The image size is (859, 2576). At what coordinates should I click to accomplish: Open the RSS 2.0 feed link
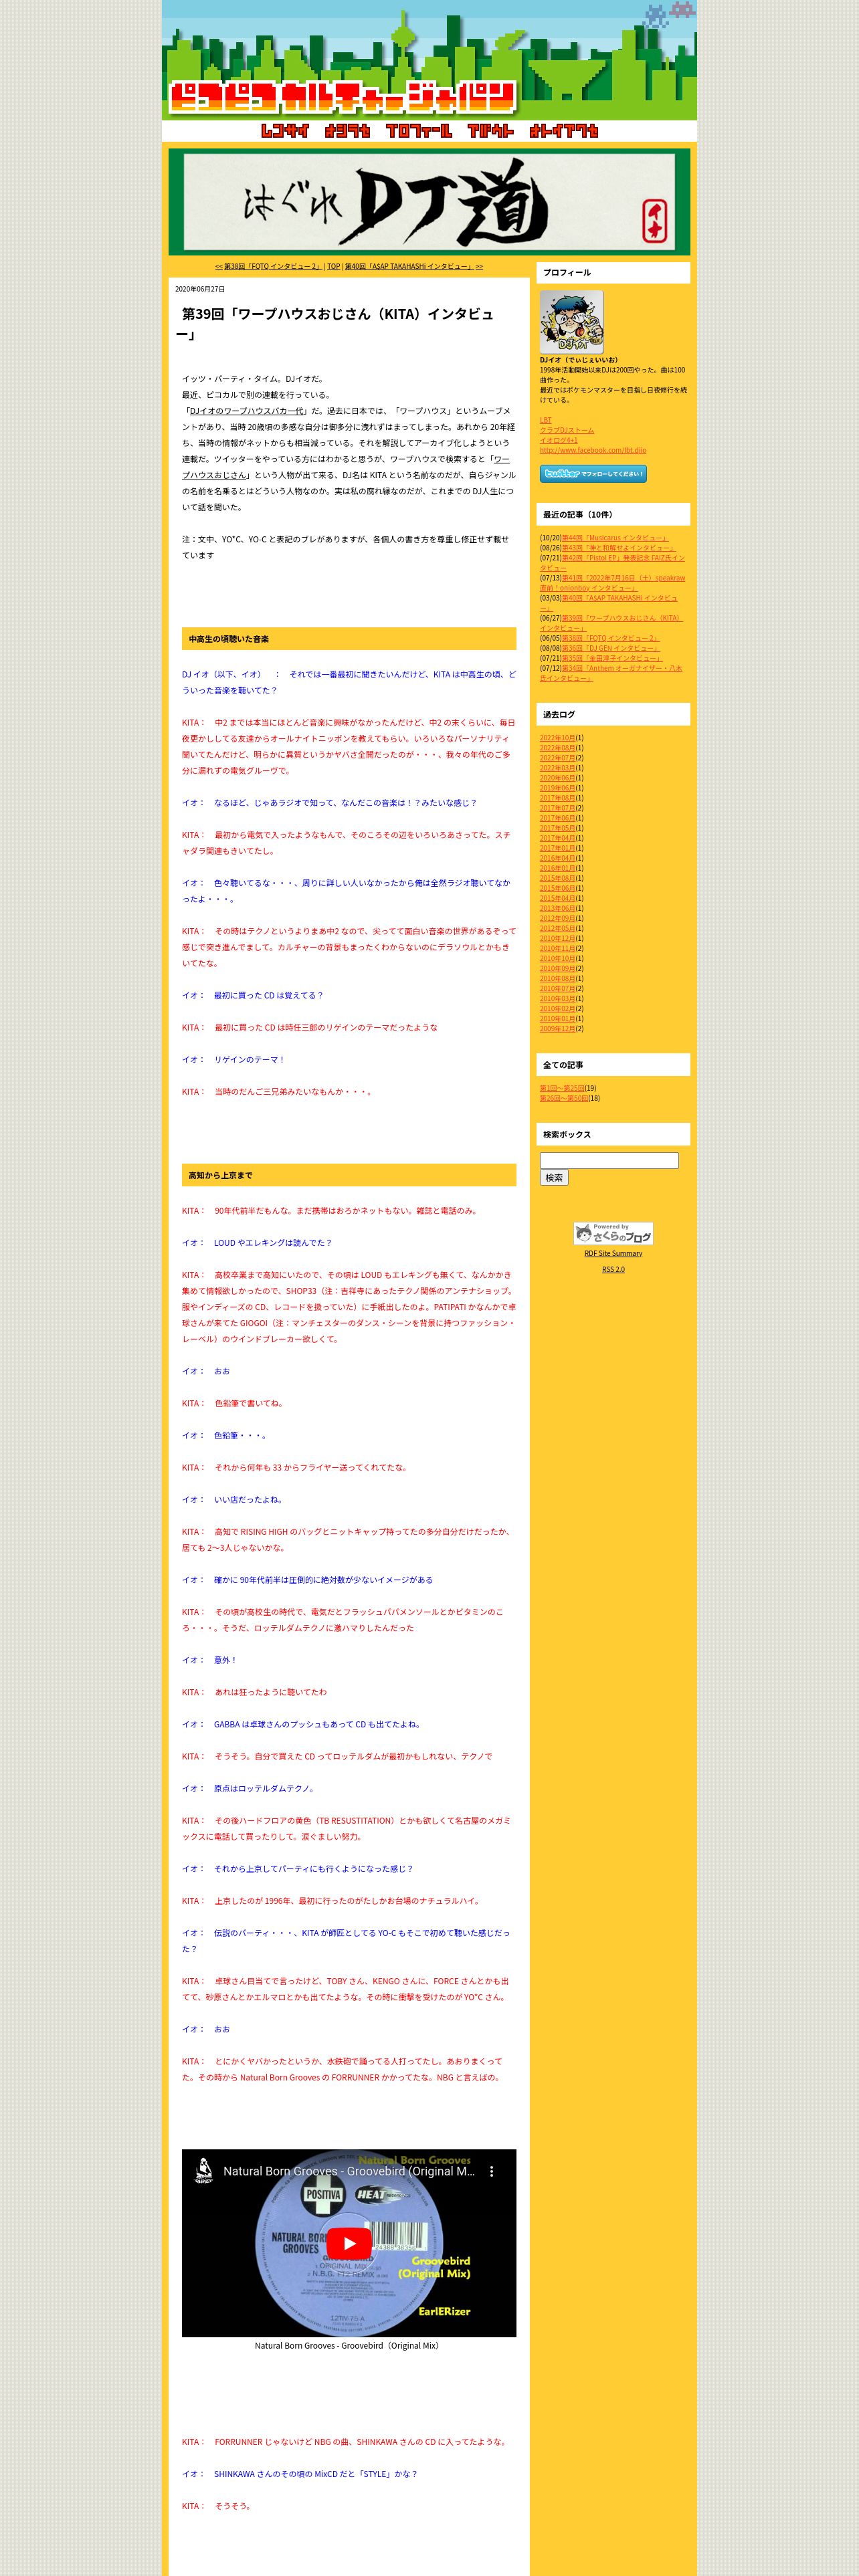(613, 1269)
